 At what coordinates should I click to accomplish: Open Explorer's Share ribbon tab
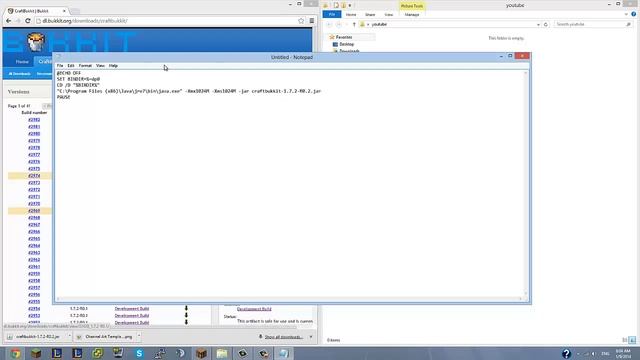point(370,14)
